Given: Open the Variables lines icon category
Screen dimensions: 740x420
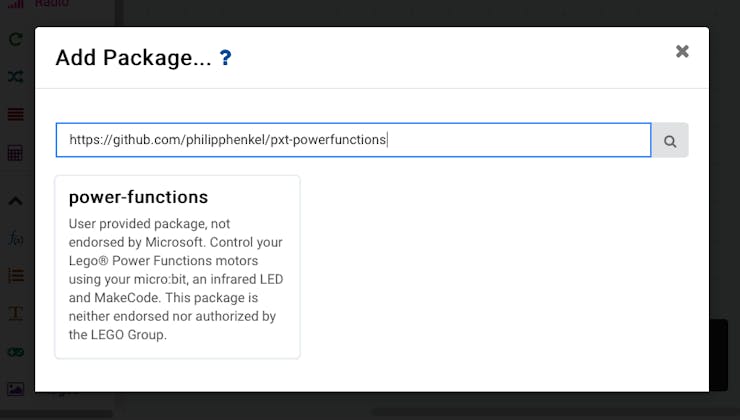Looking at the screenshot, I should pyautogui.click(x=16, y=114).
